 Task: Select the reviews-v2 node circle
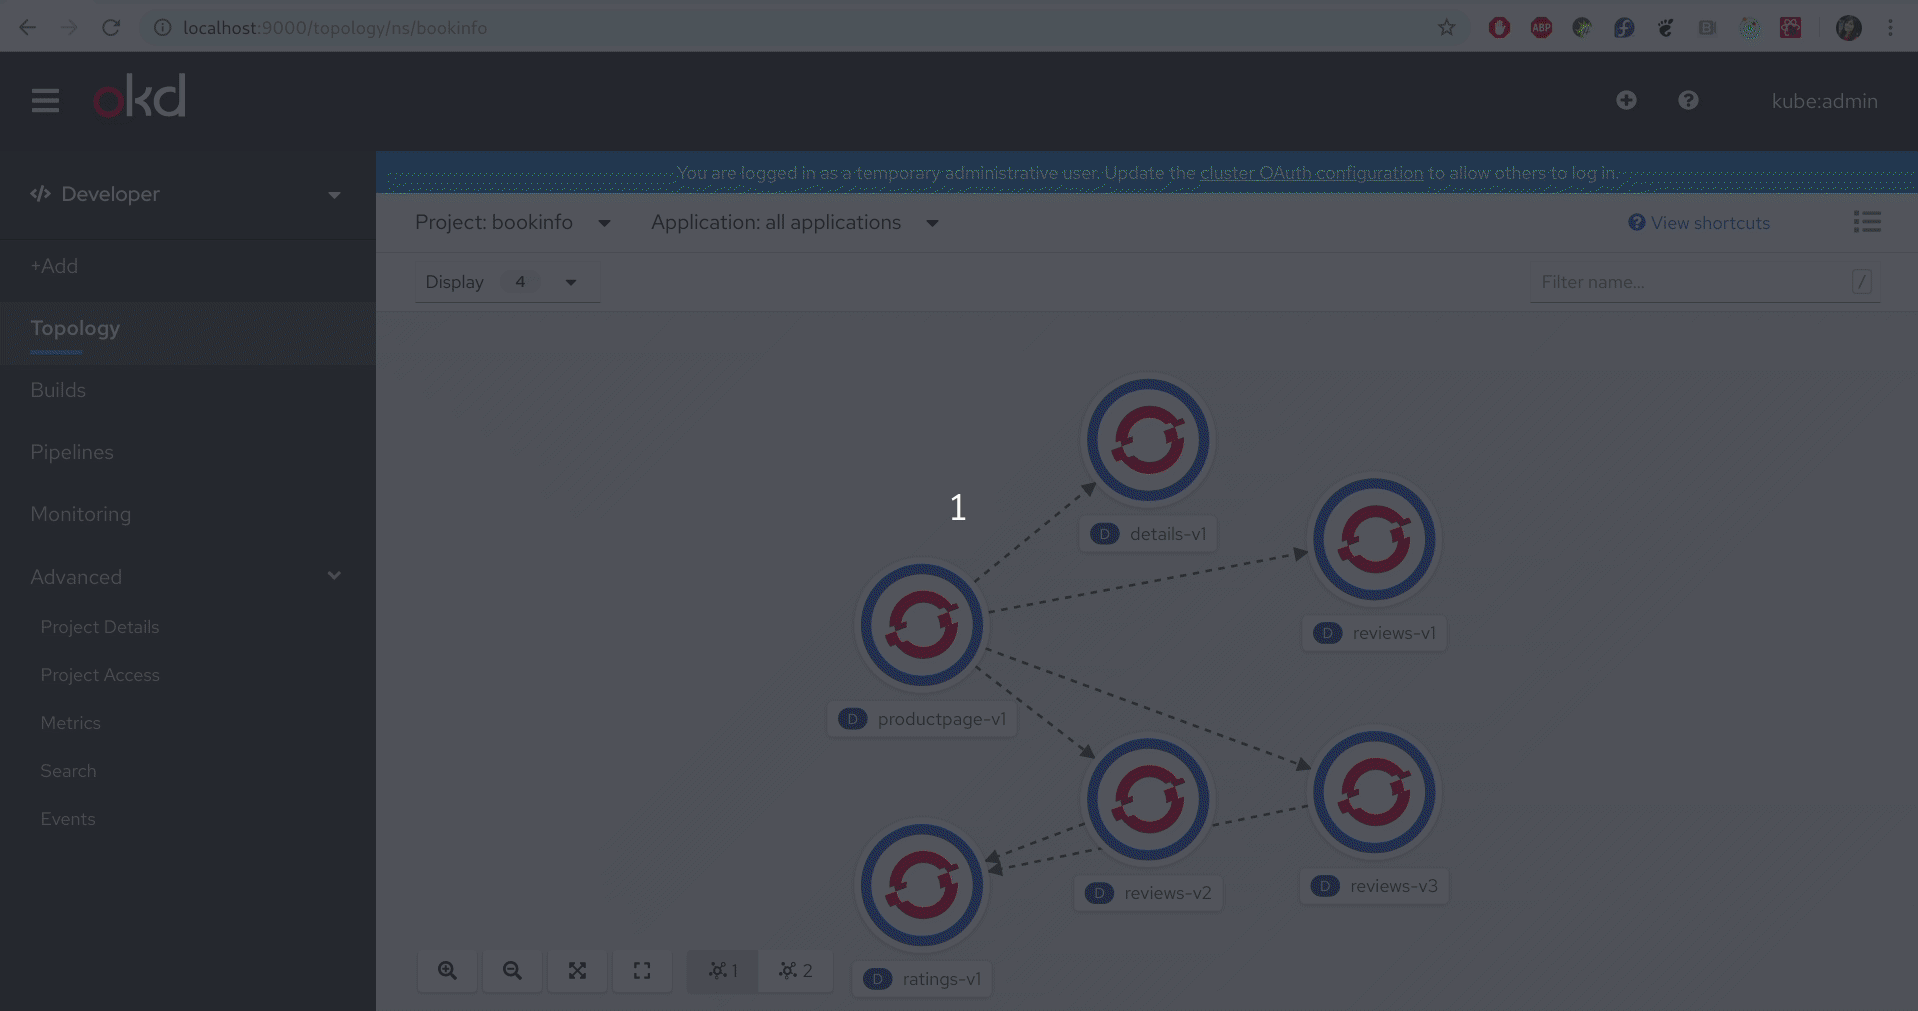pos(1148,799)
